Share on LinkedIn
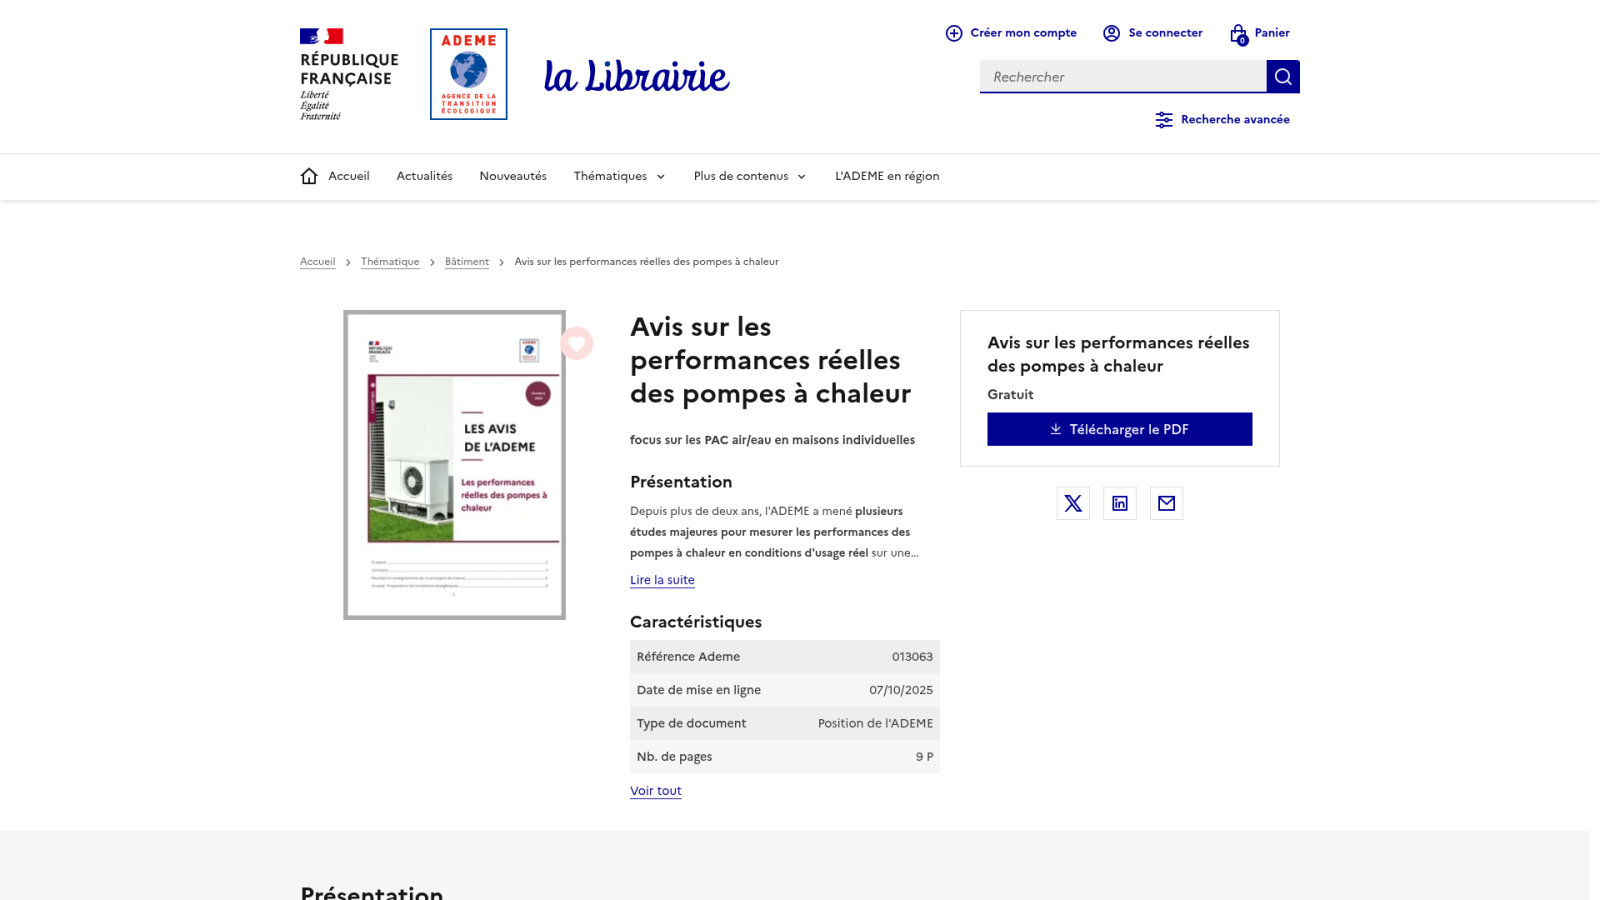Viewport: 1600px width, 900px height. tap(1120, 503)
